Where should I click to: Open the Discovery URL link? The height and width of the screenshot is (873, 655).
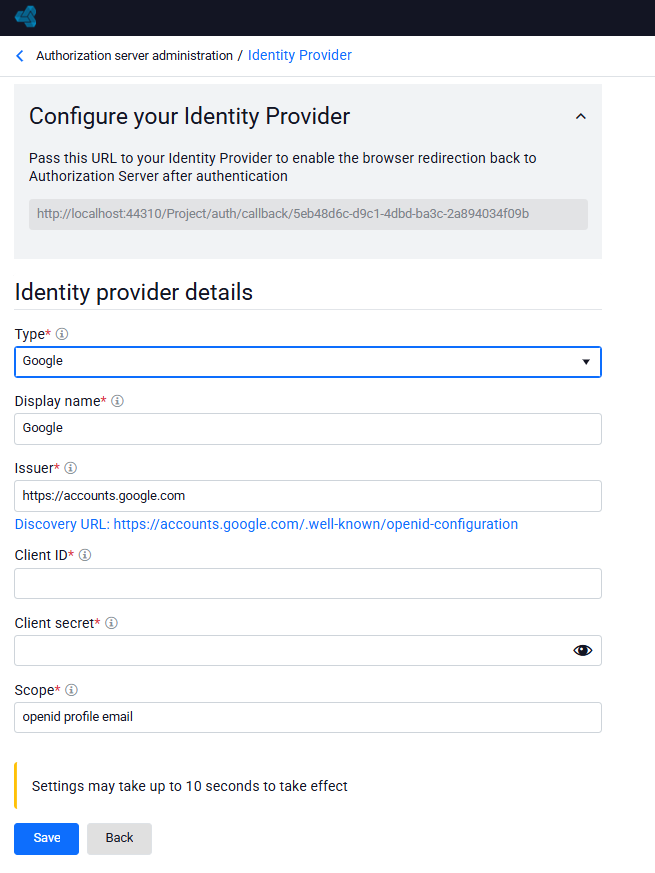[x=266, y=524]
